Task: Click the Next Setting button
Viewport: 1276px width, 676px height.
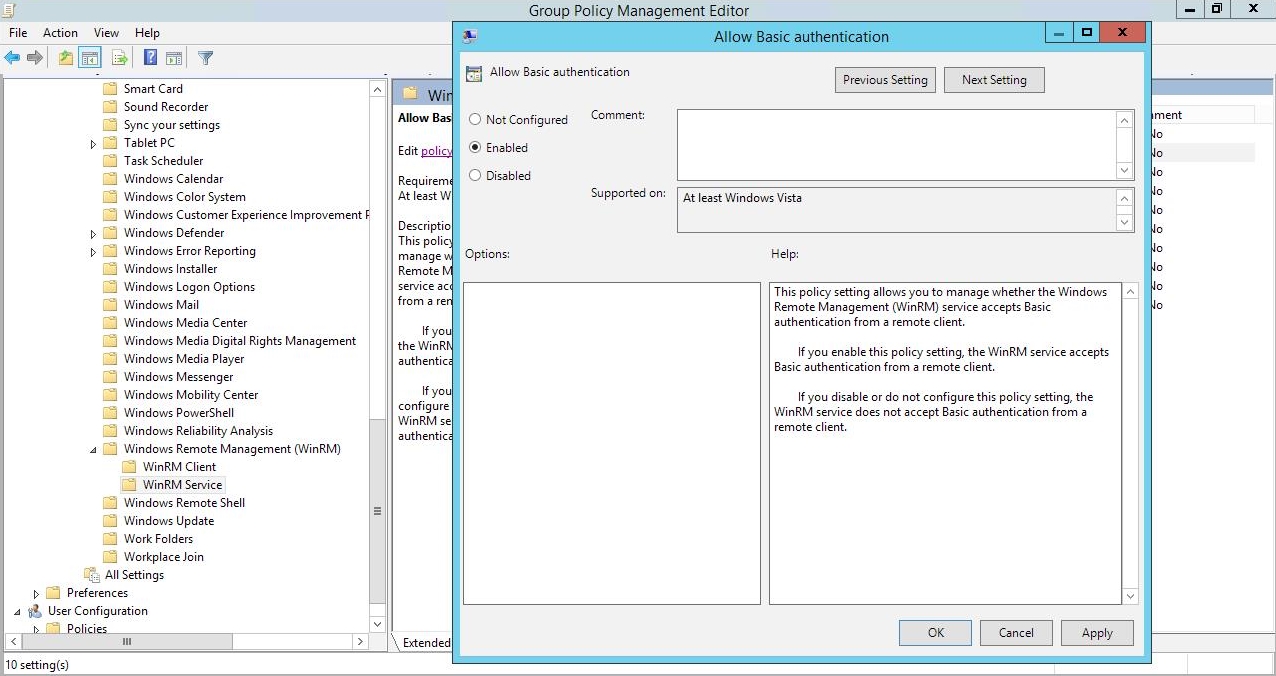Action: [994, 80]
